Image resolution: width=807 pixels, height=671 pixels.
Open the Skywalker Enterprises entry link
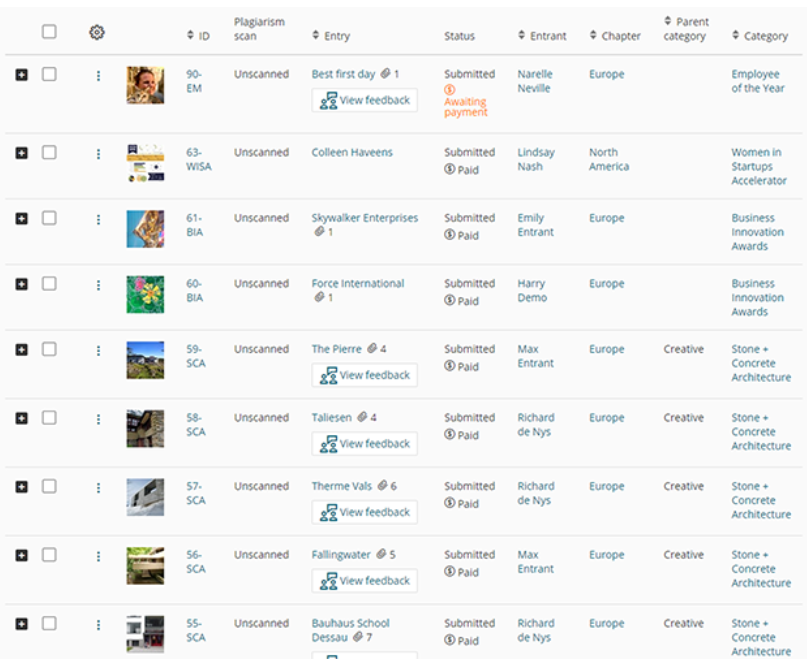coord(364,218)
